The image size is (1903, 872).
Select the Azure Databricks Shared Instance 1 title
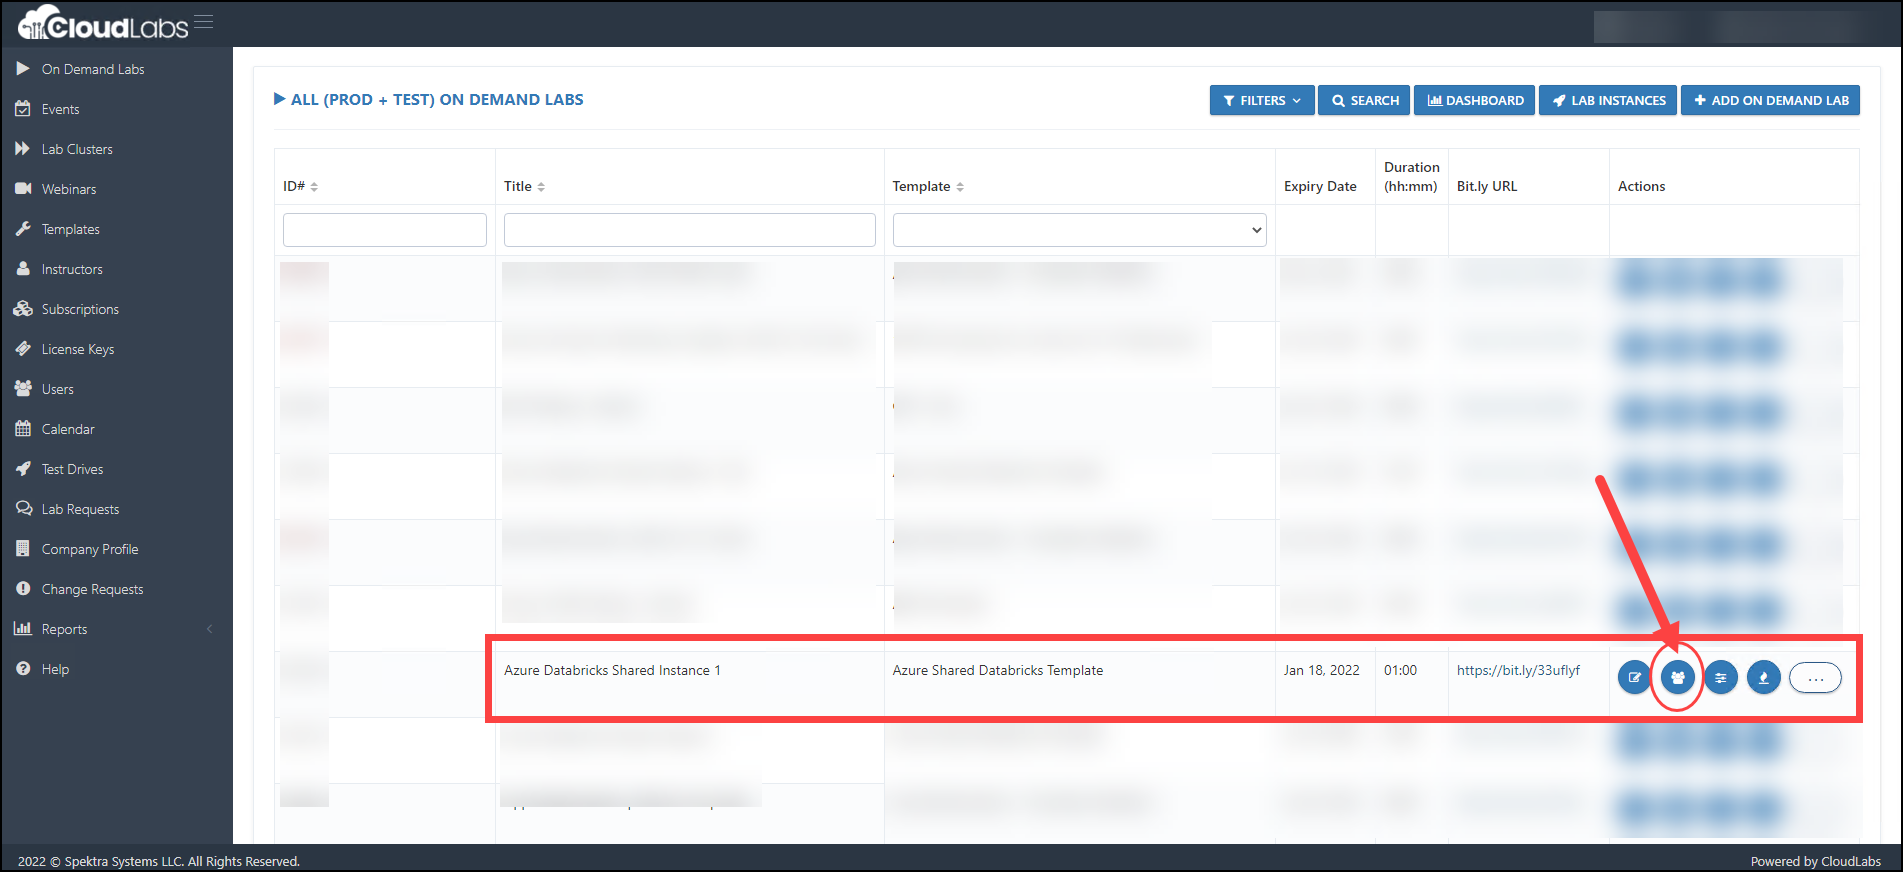pyautogui.click(x=612, y=670)
